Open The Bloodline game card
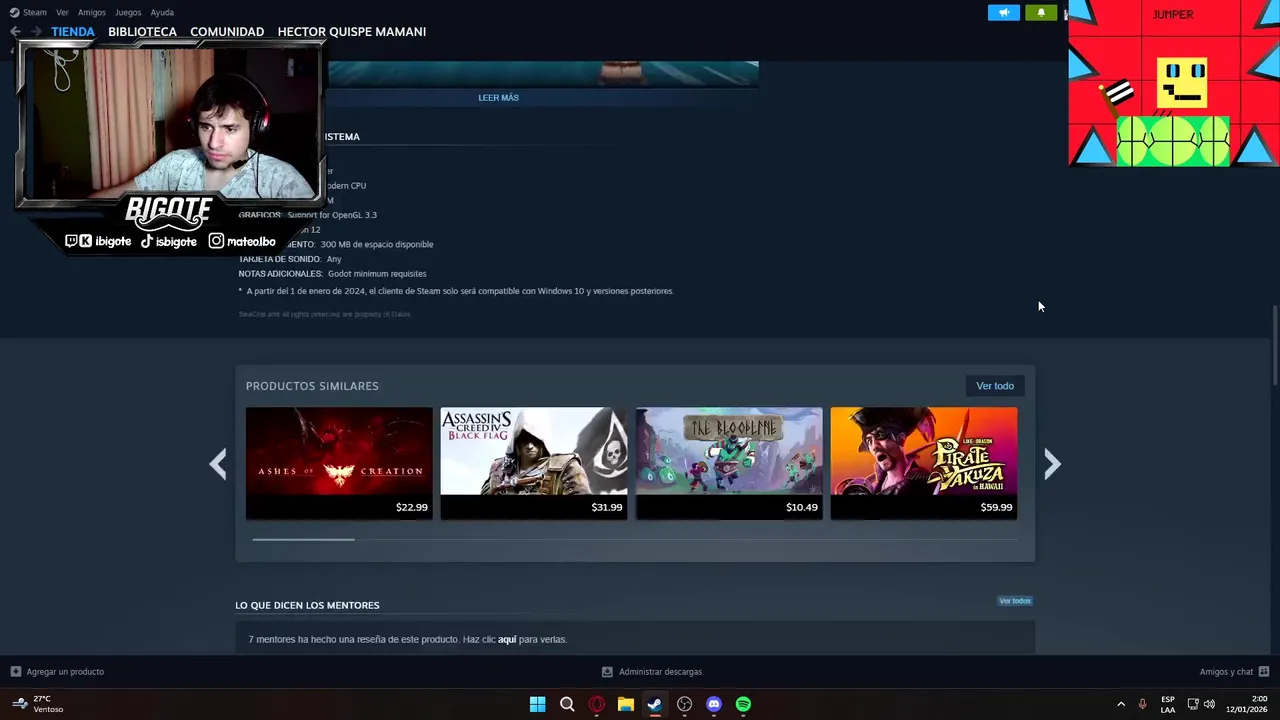The width and height of the screenshot is (1280, 720). [729, 463]
